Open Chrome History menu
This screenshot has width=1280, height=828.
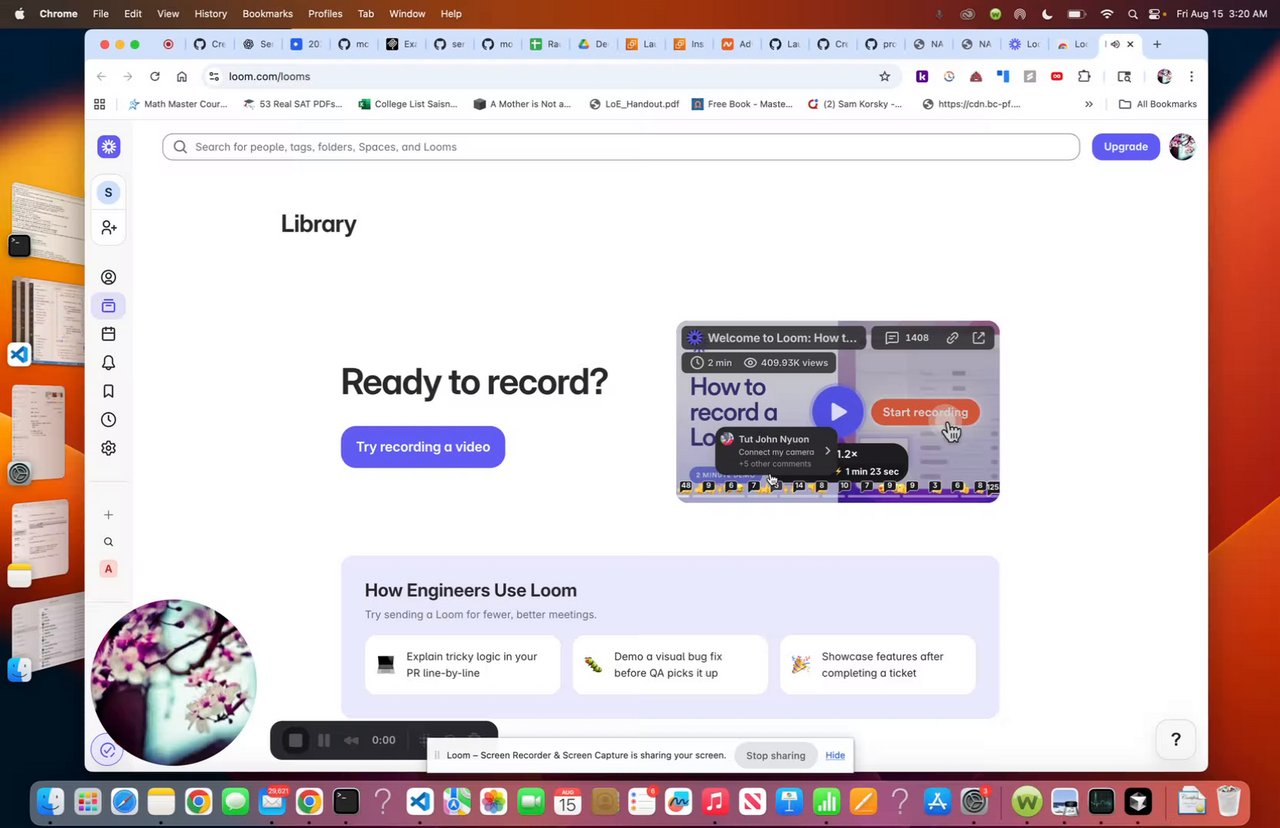(211, 14)
